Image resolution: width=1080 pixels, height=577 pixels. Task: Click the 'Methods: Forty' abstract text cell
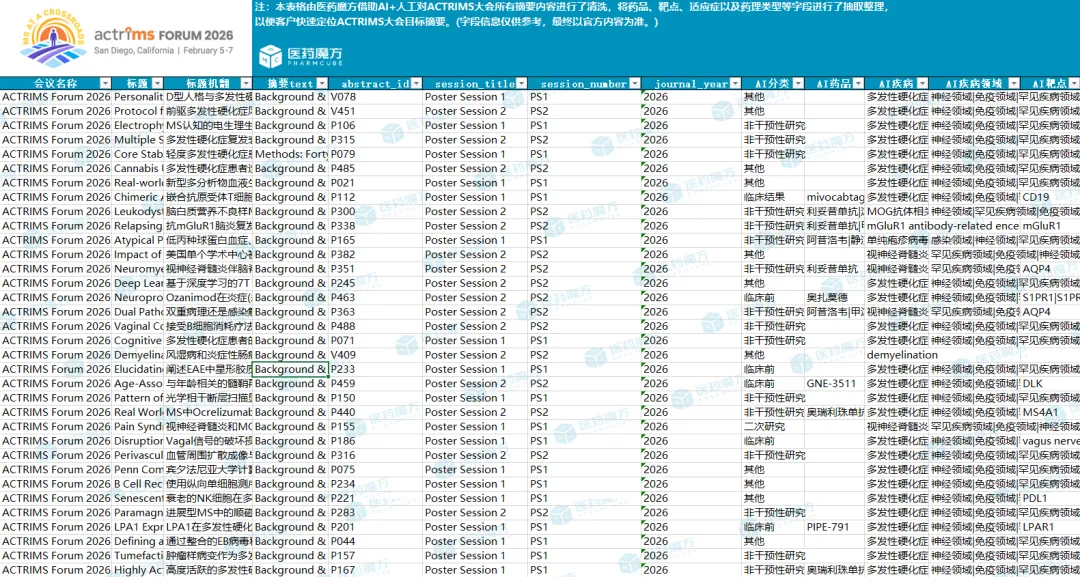291,154
